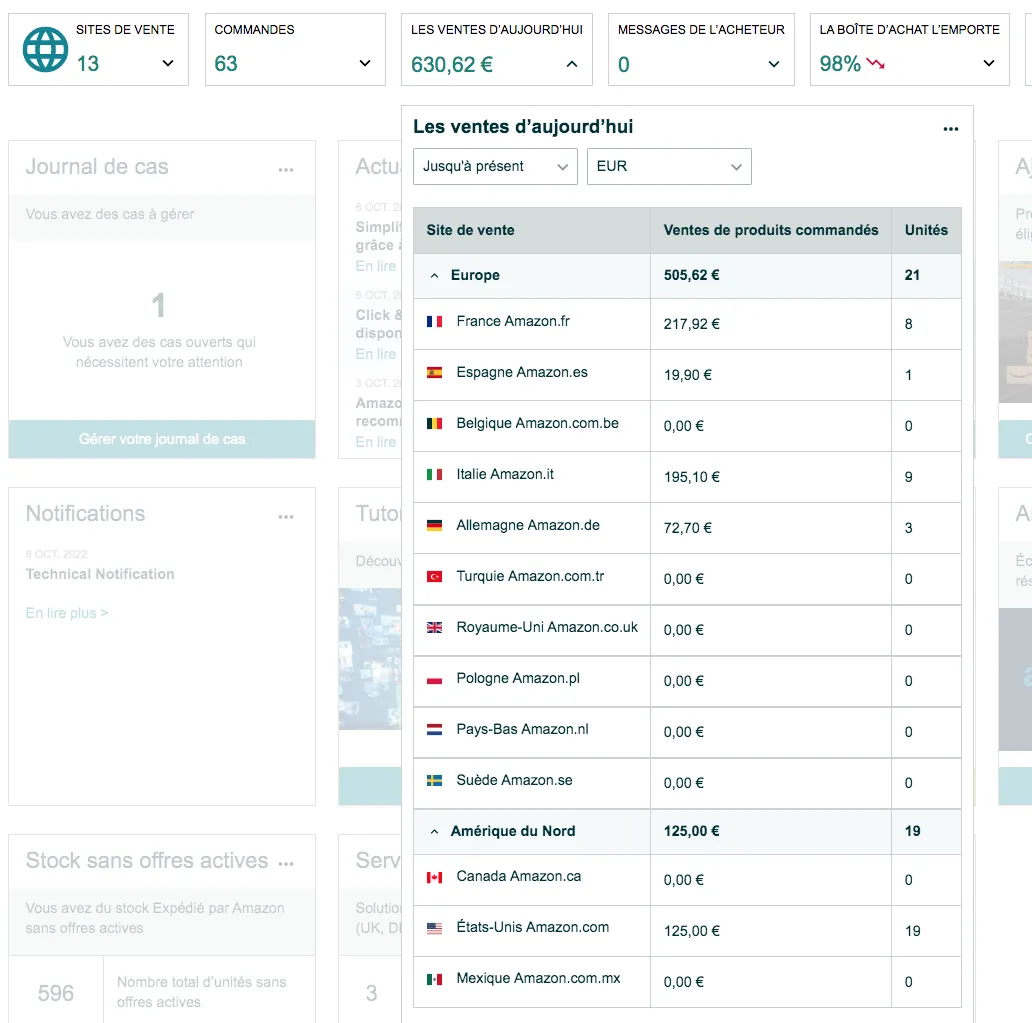Select Turquie Amazon.com.tr marketplace name
The height and width of the screenshot is (1023, 1032).
(x=530, y=576)
